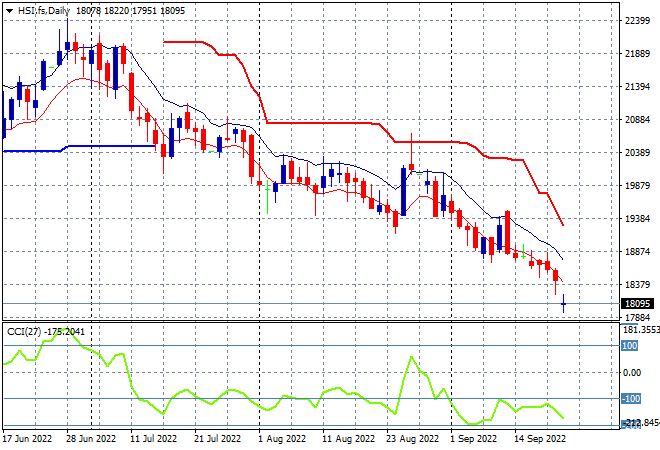Click the thick blue support line at left

(79, 148)
